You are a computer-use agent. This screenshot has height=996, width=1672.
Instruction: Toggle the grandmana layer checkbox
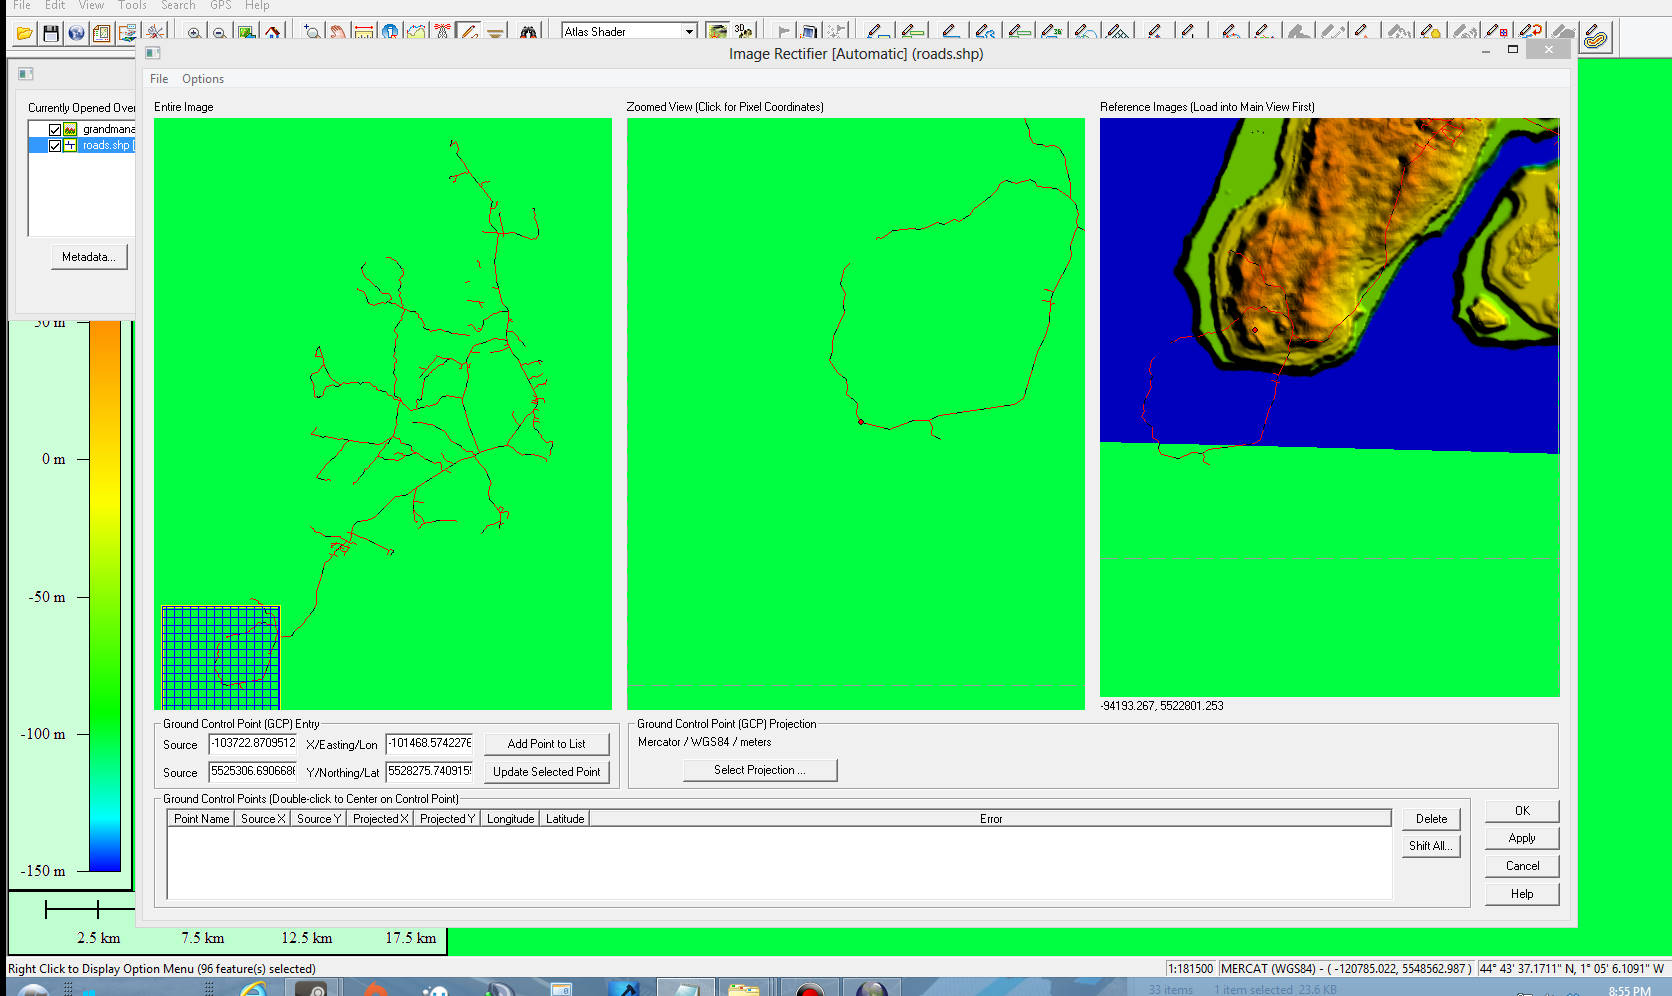click(x=55, y=129)
